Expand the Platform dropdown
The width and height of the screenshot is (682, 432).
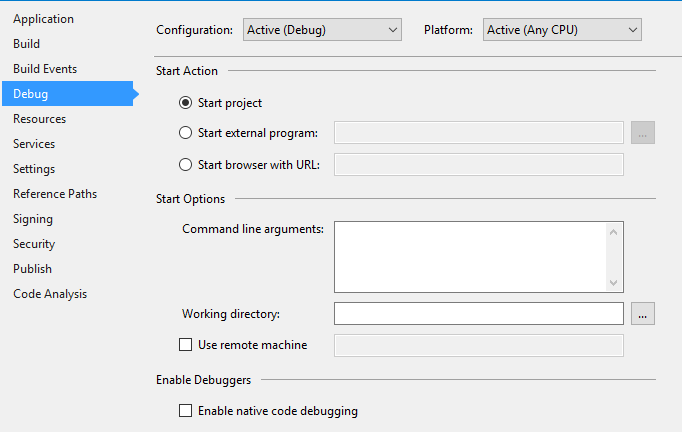562,30
